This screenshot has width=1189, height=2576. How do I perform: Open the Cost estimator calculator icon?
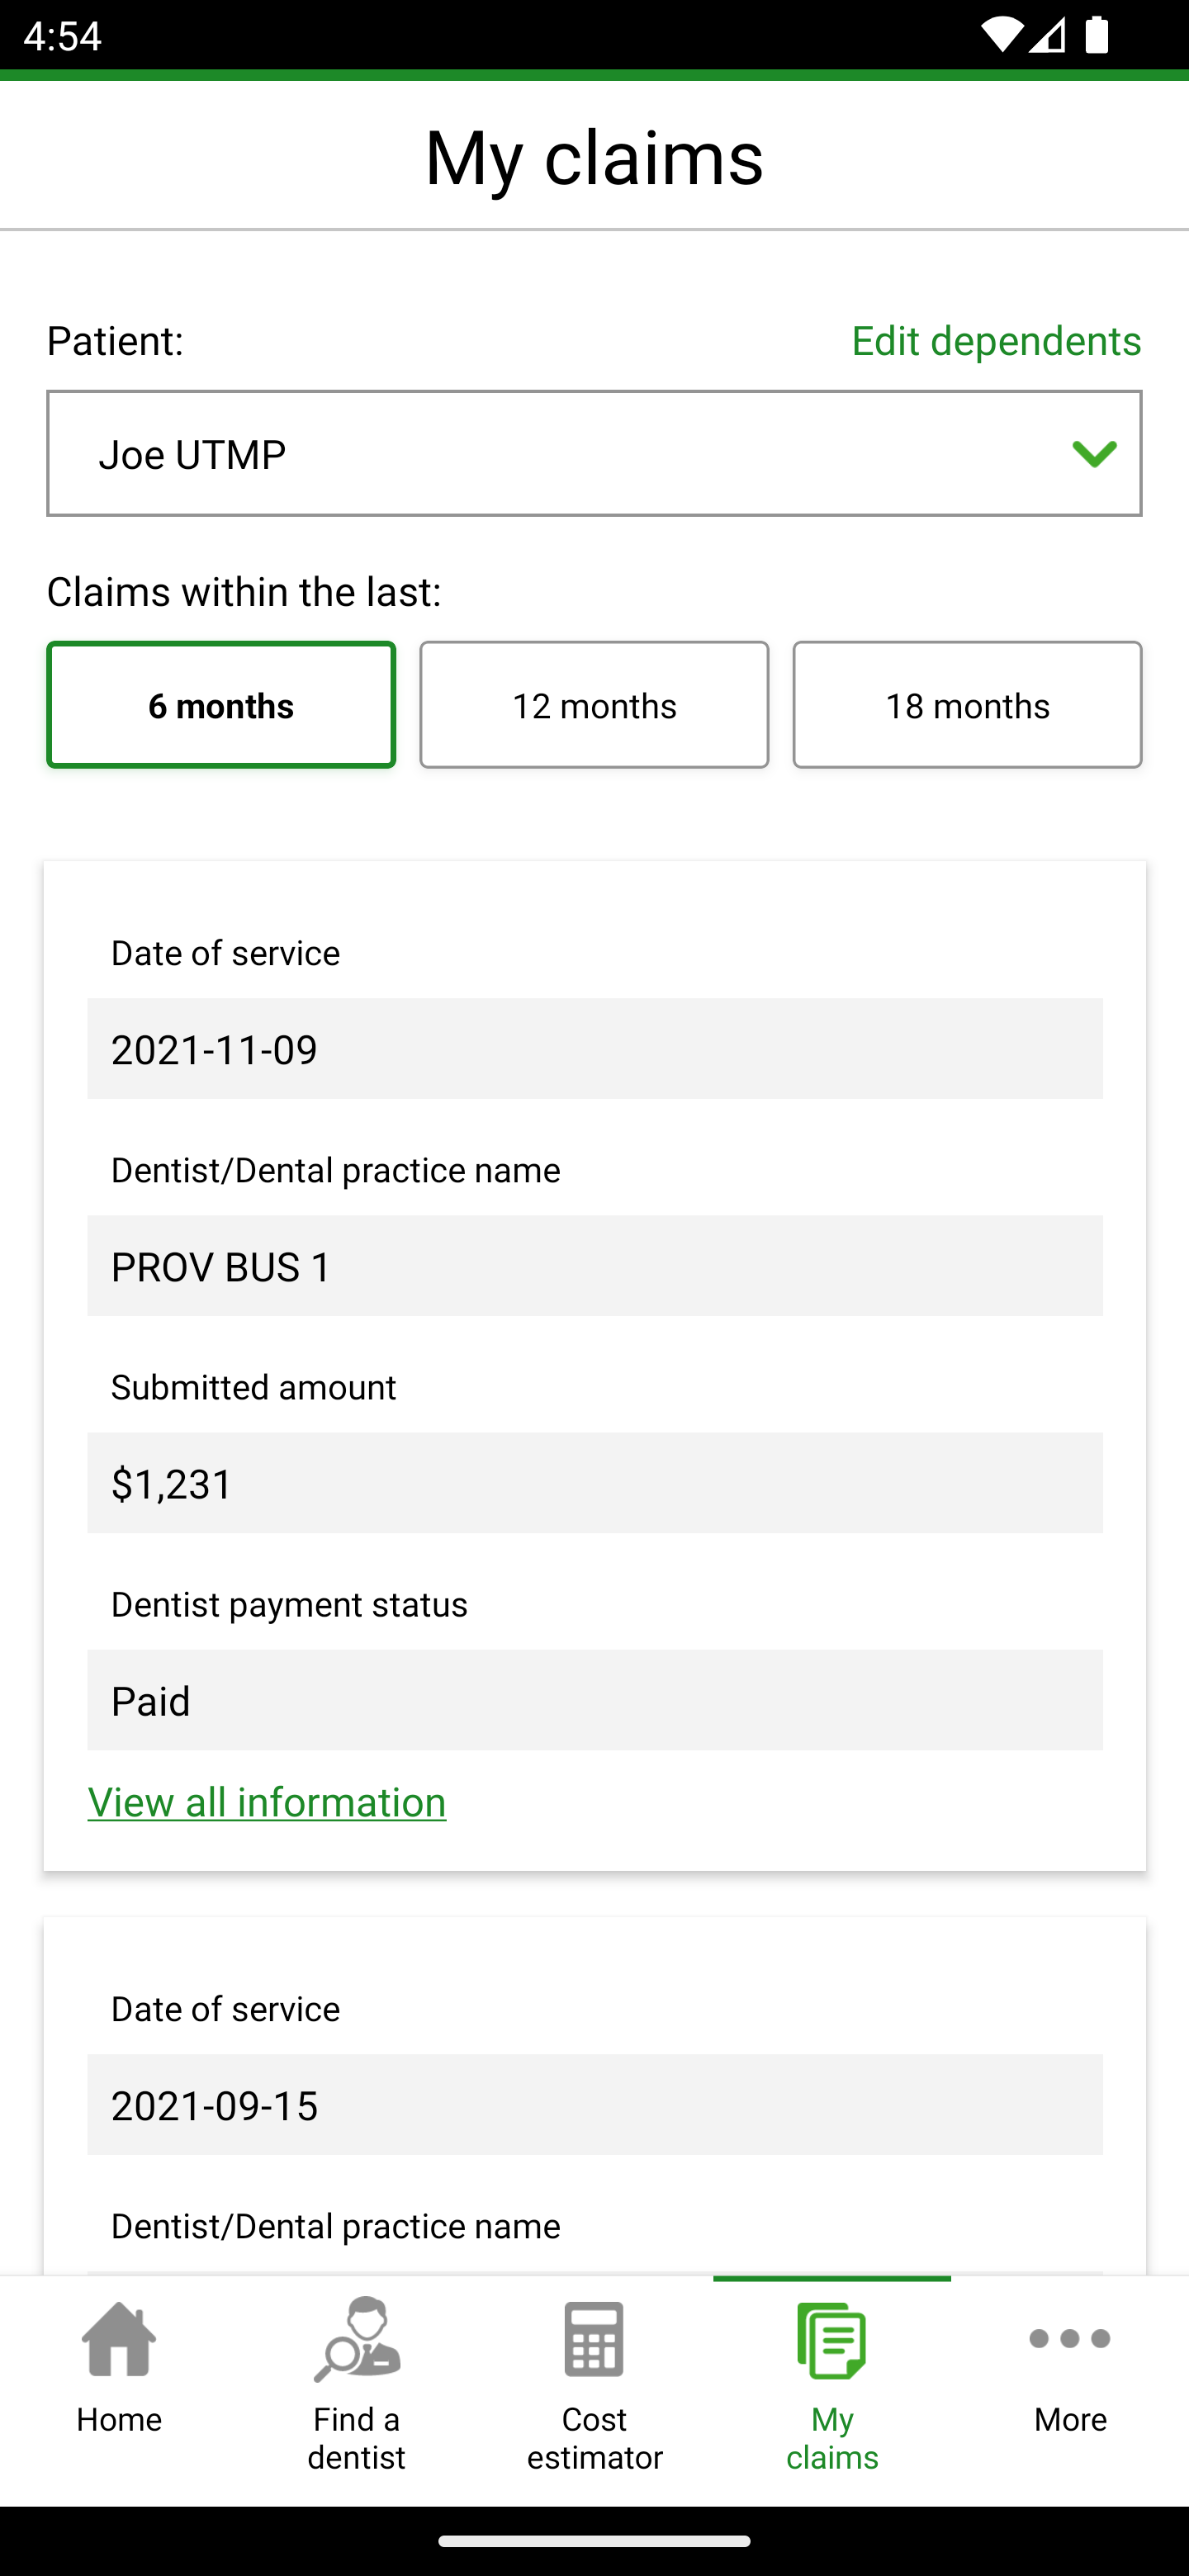(594, 2339)
